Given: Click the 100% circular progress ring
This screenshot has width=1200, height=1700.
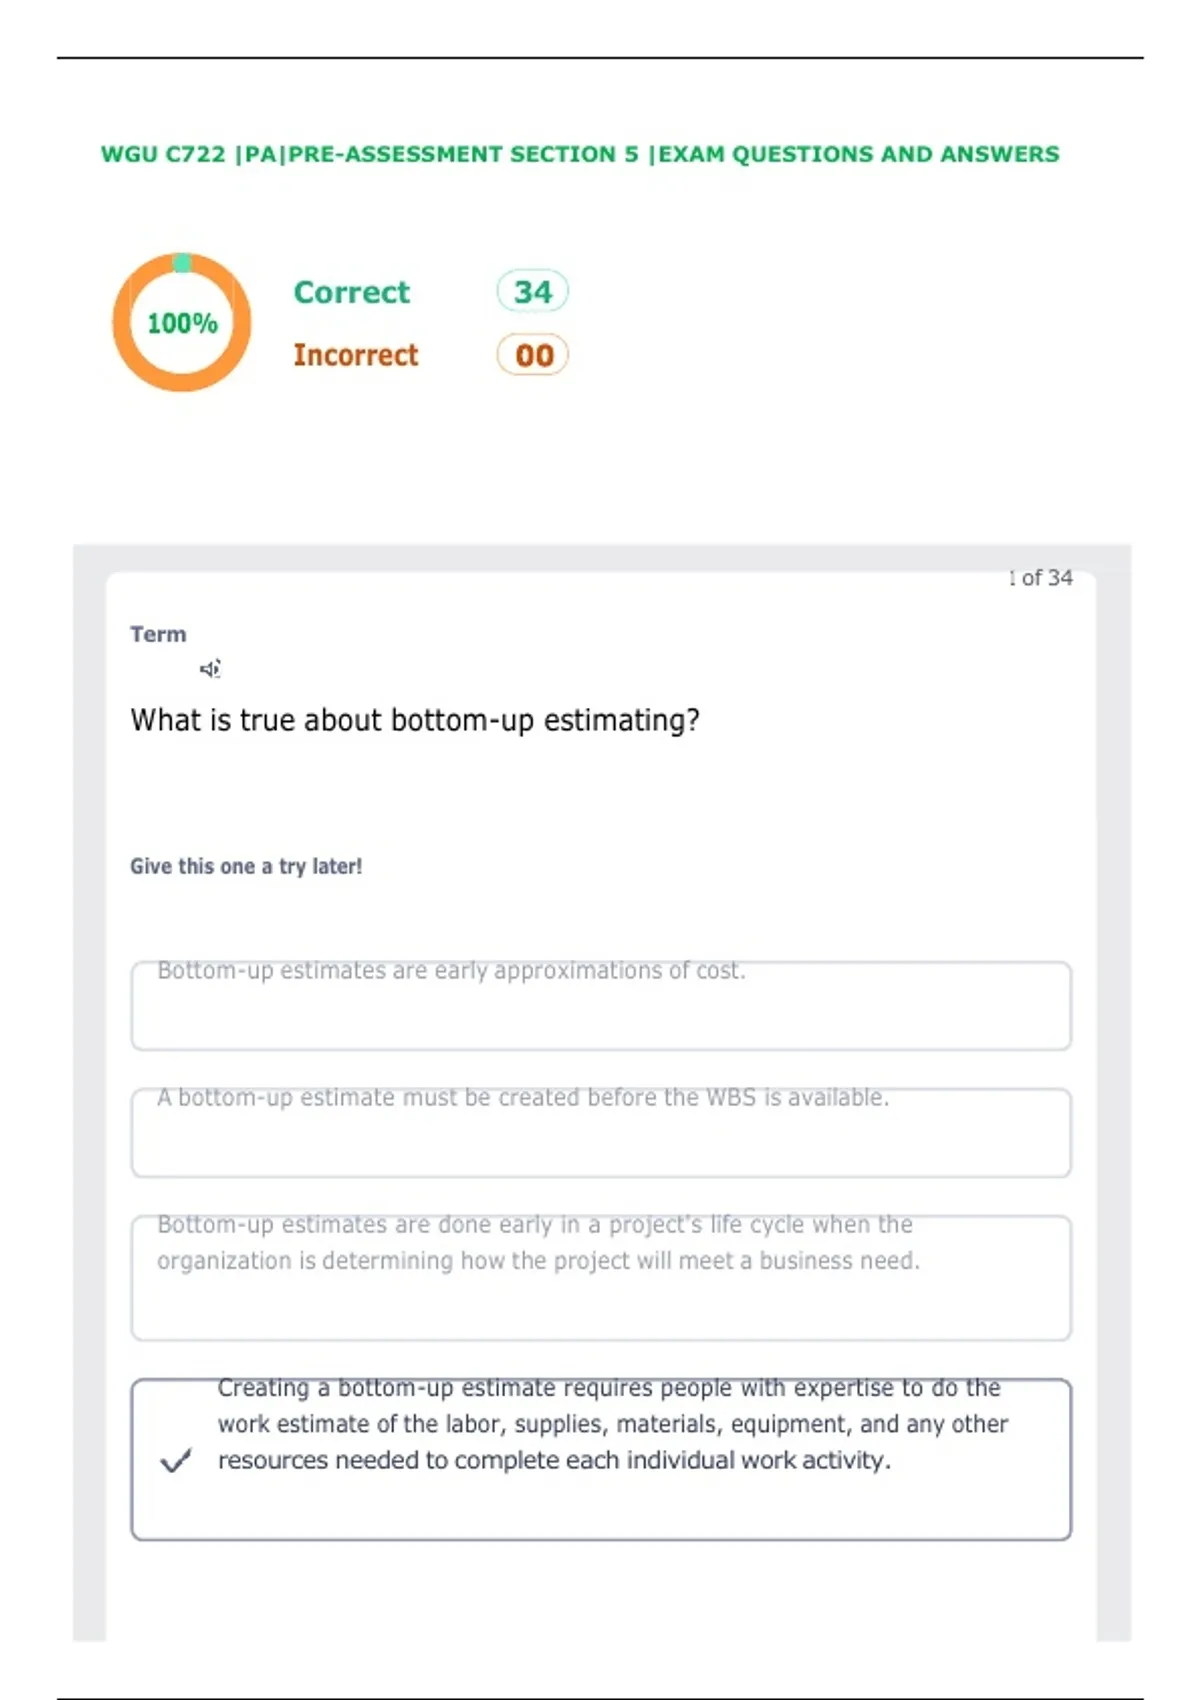Looking at the screenshot, I should click(x=181, y=322).
